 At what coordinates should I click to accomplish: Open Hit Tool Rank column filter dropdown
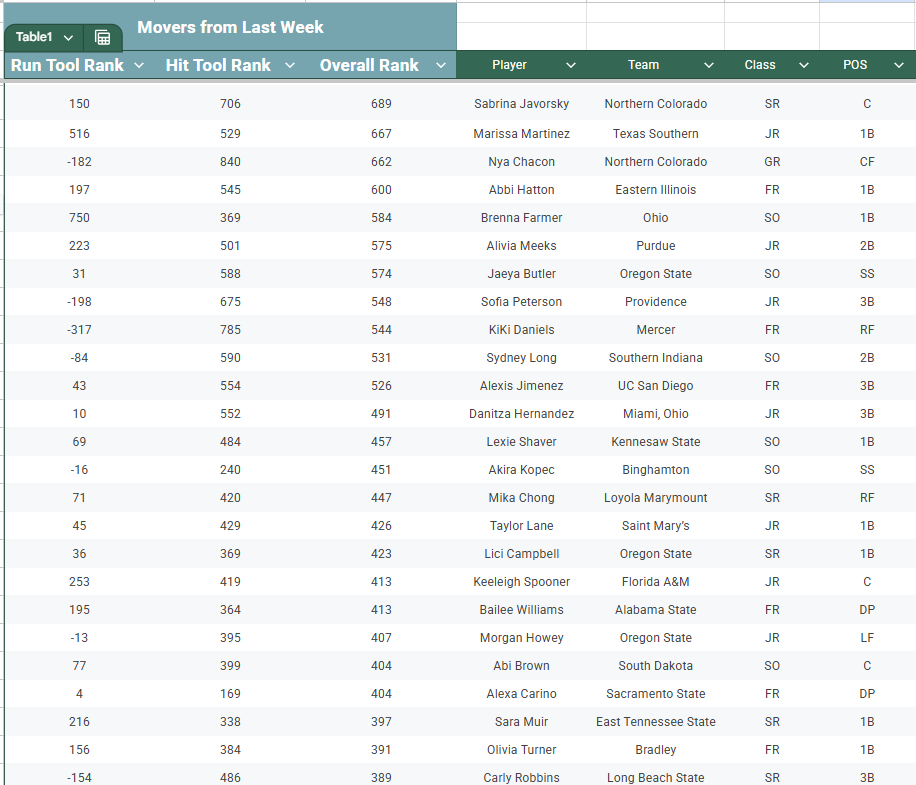pos(290,65)
